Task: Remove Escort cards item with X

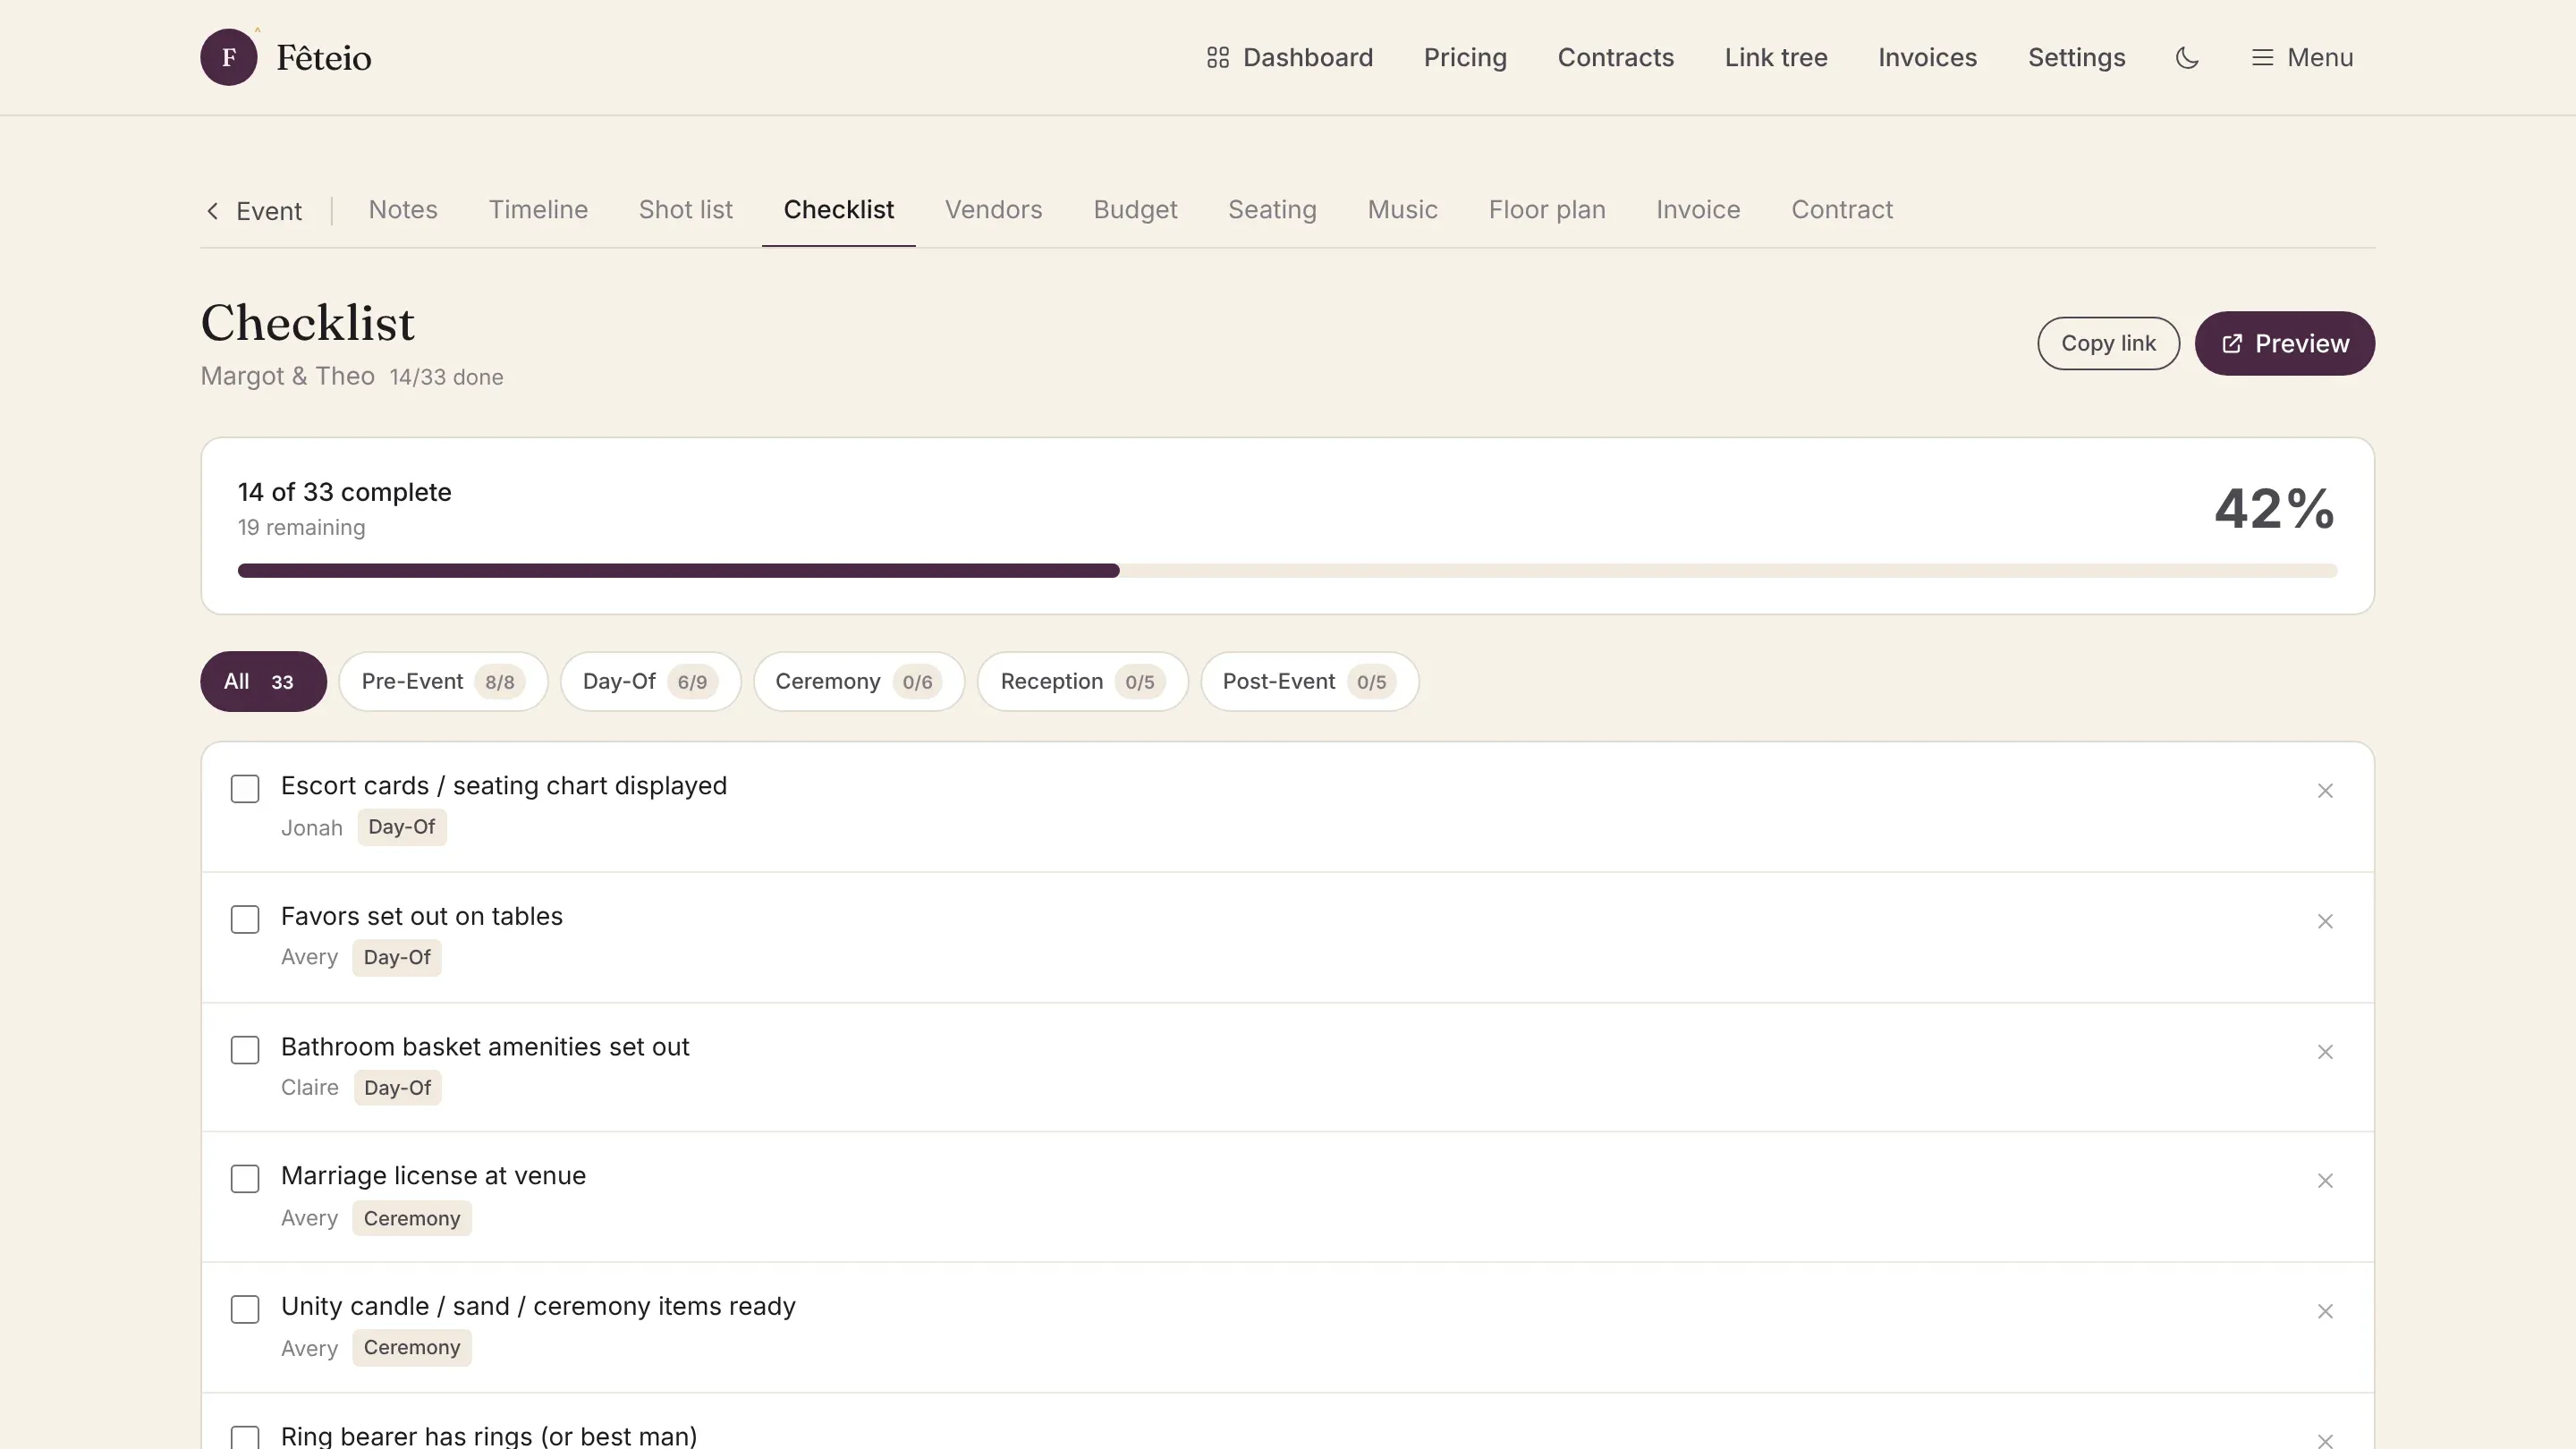Action: point(2325,791)
